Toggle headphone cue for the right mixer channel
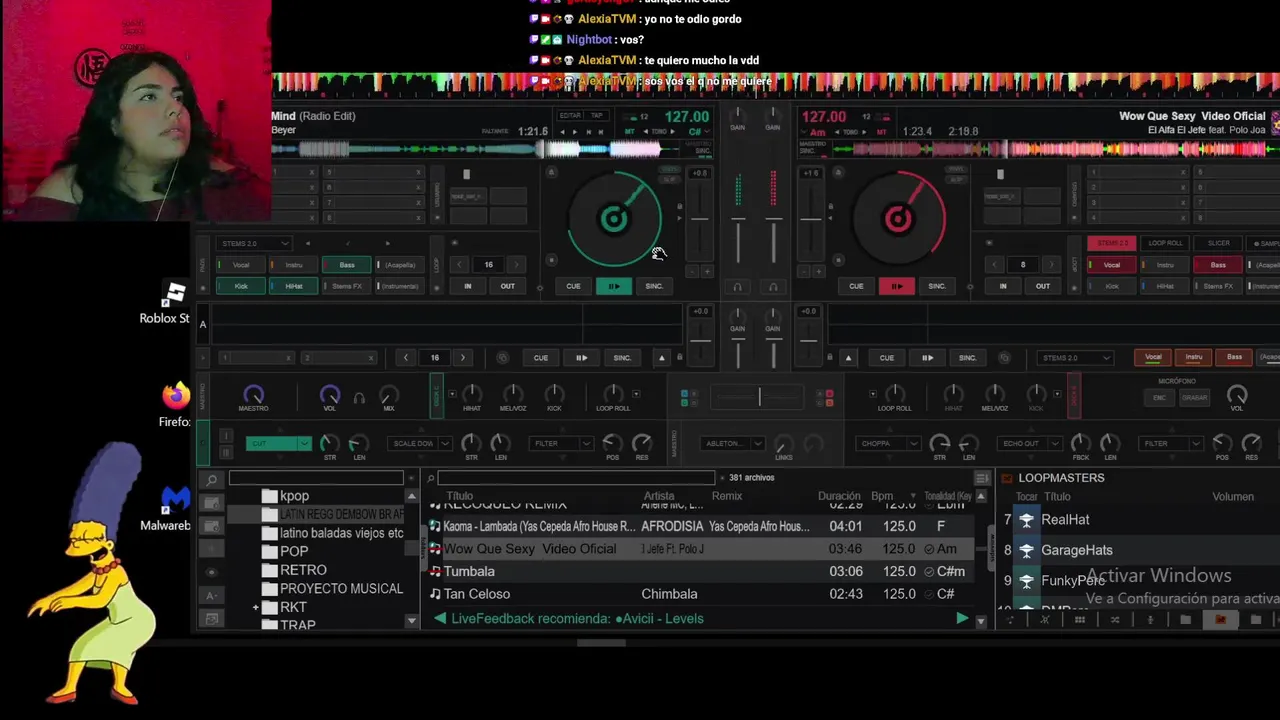1280x720 pixels. pos(773,287)
